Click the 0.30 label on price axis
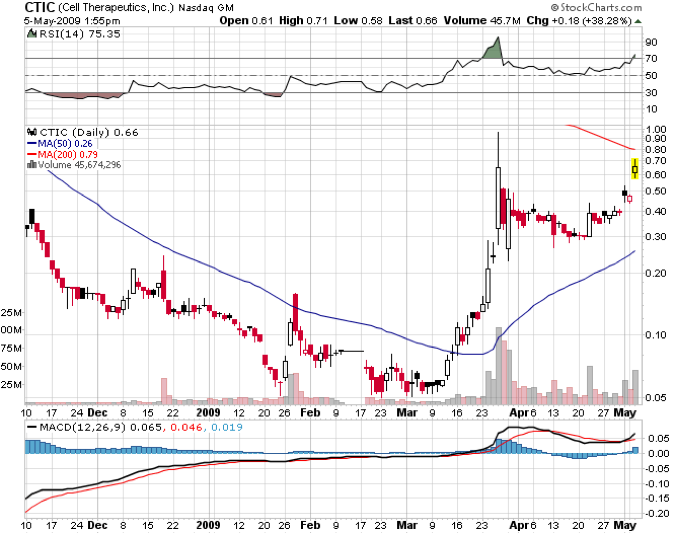The width and height of the screenshot is (675, 533). coord(656,236)
